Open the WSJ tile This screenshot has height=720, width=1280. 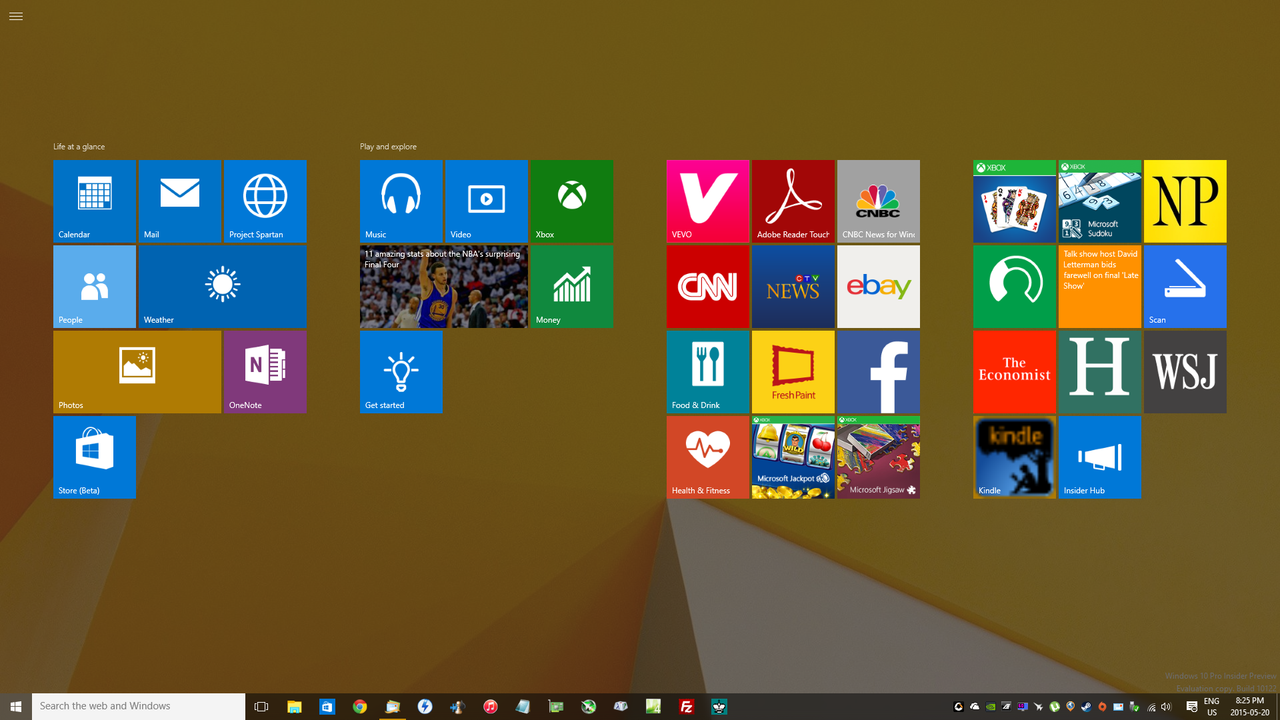[1185, 372]
